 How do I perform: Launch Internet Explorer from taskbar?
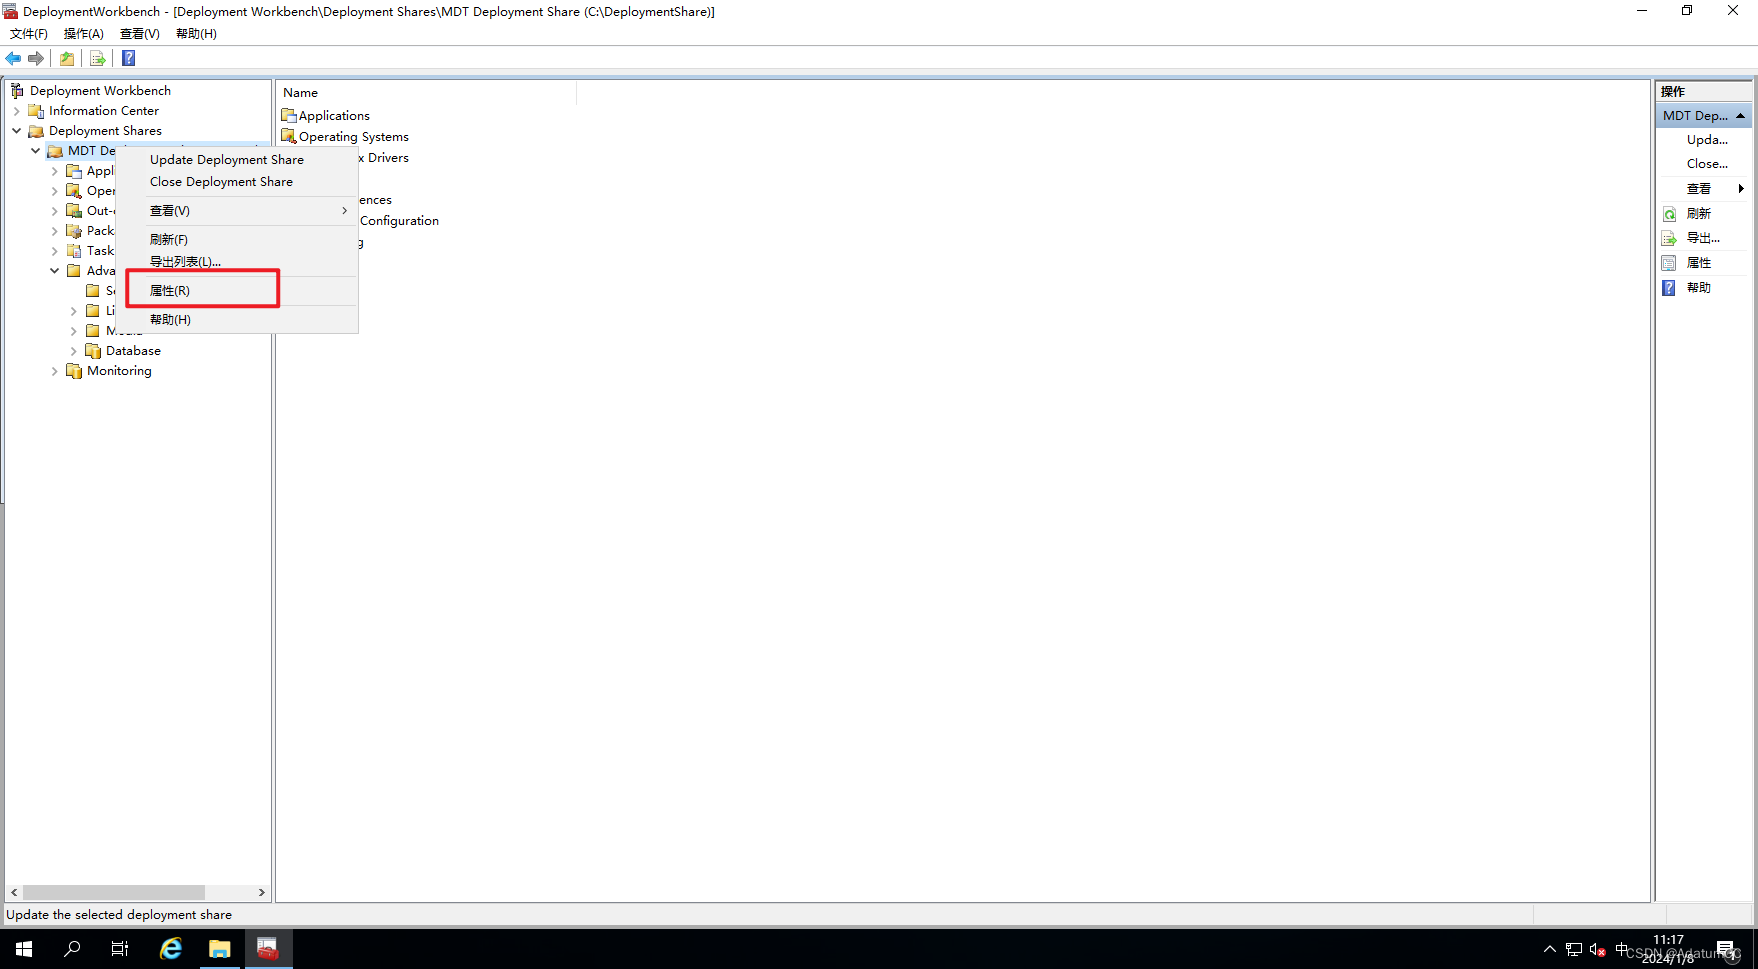pos(171,949)
